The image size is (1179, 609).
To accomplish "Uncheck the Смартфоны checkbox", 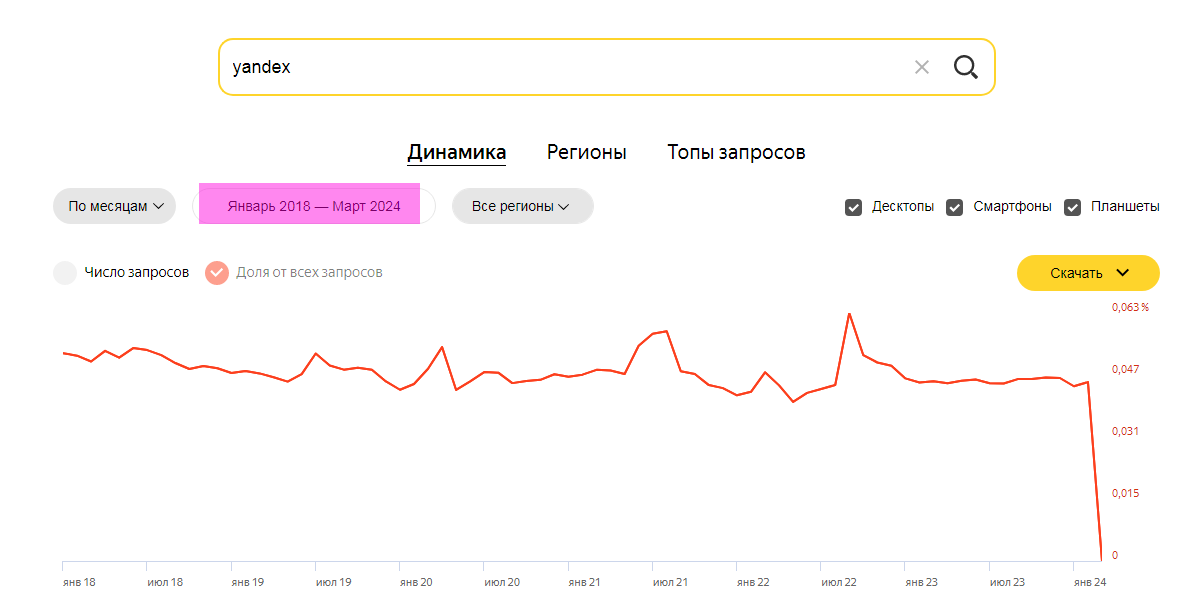I will [x=954, y=208].
